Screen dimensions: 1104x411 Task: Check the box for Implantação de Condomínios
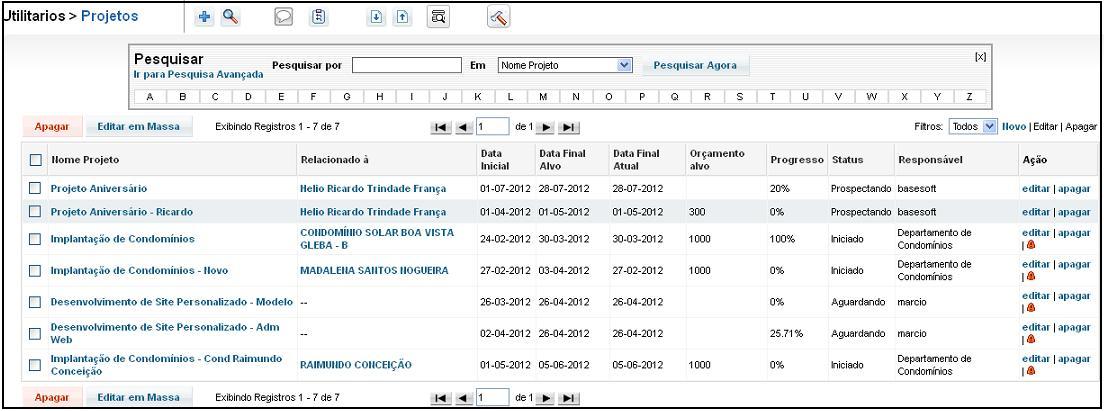point(34,239)
